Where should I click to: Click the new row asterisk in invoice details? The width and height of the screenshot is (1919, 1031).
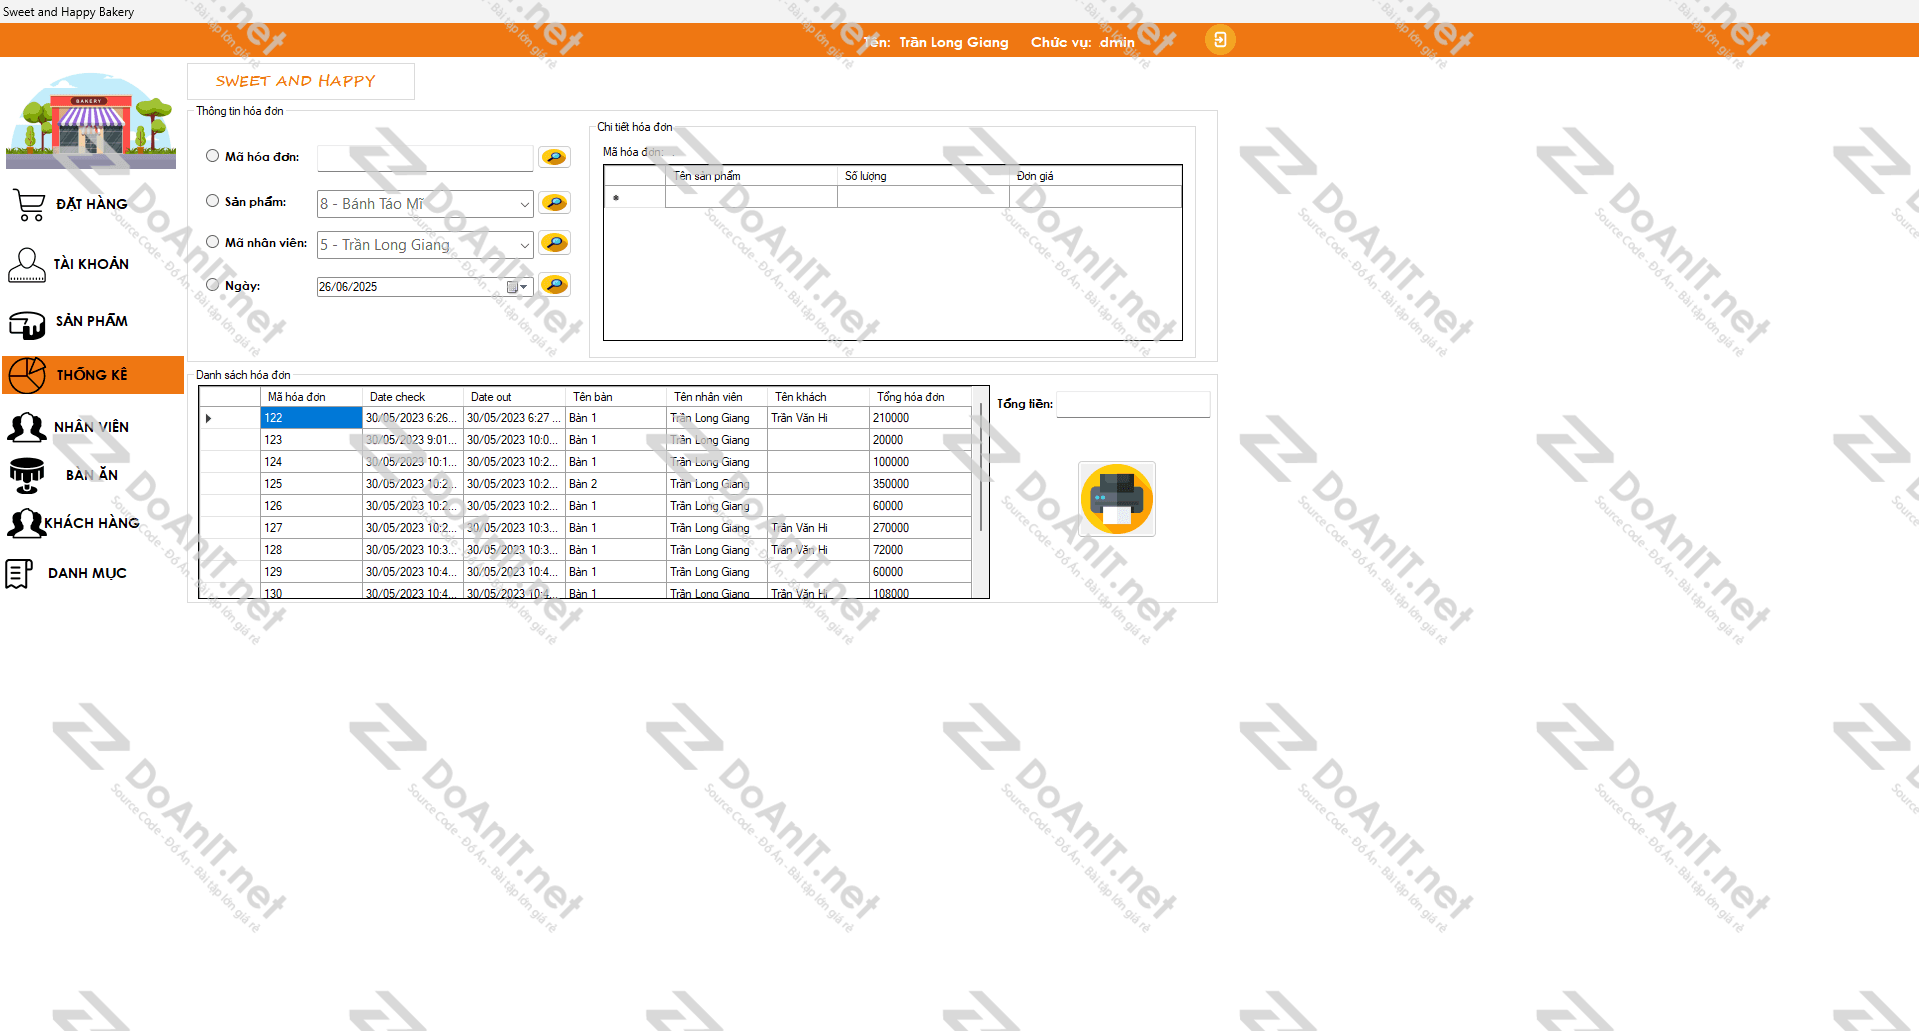[634, 198]
